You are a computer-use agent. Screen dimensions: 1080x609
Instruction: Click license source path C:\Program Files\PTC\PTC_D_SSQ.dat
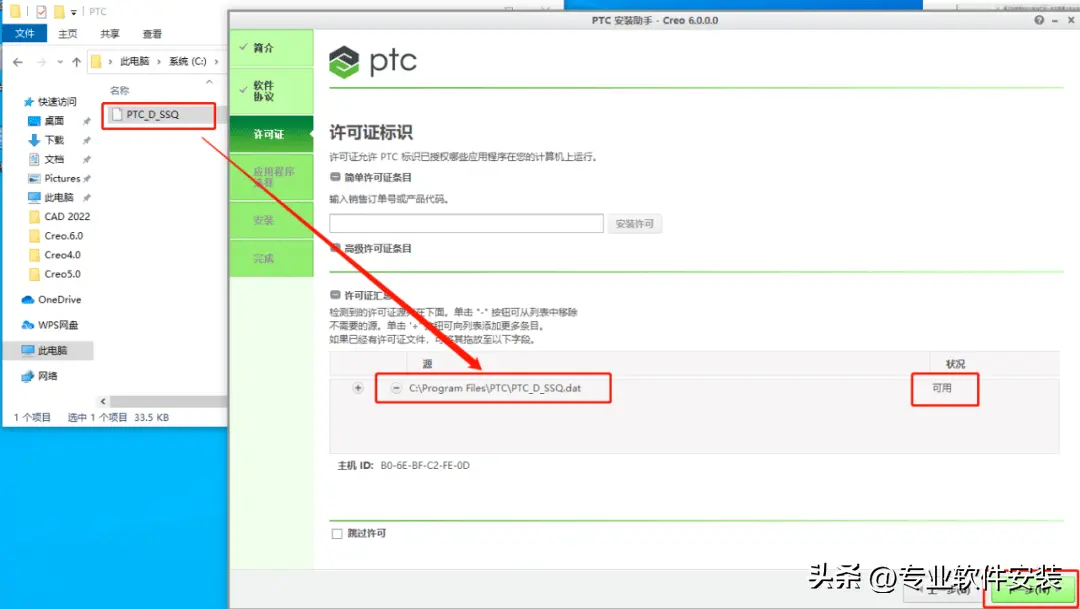495,388
